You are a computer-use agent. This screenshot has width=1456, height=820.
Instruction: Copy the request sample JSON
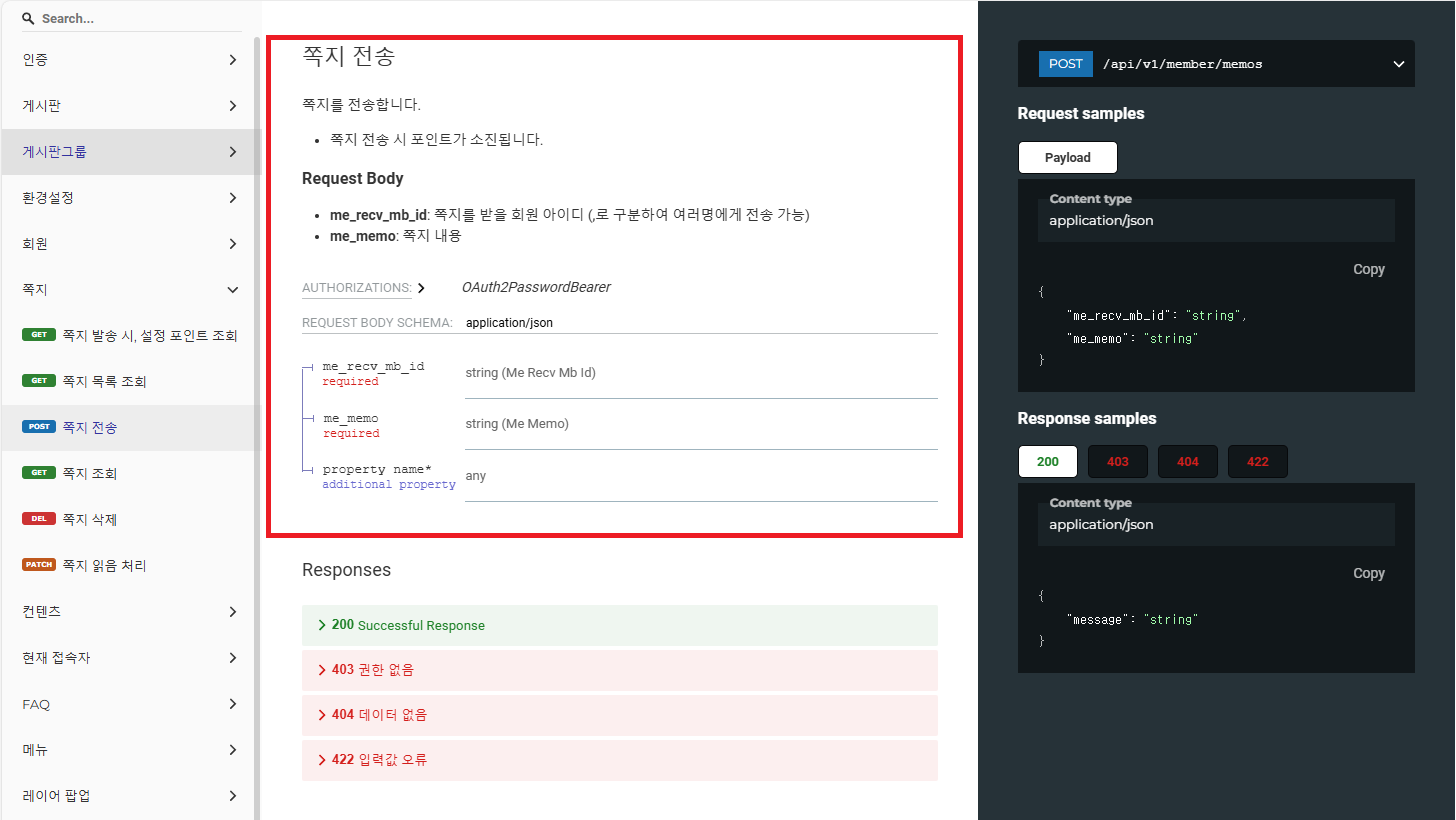(x=1368, y=269)
